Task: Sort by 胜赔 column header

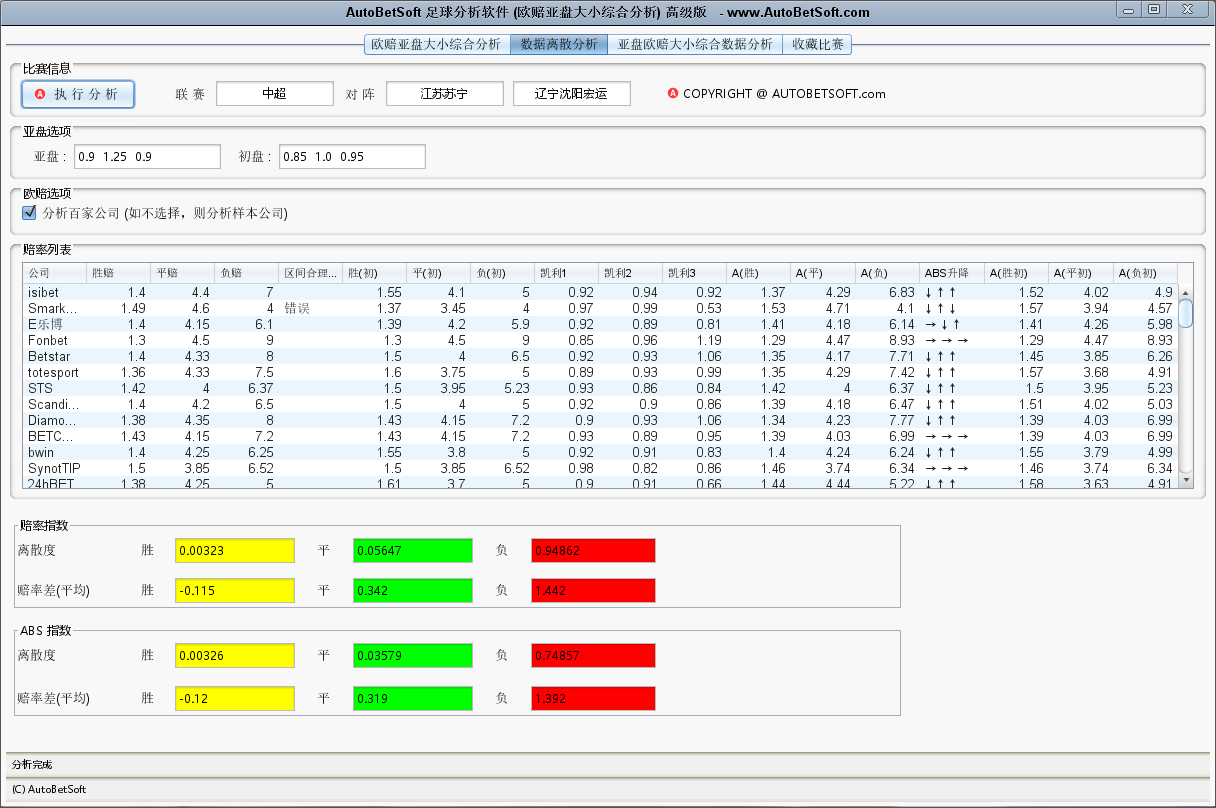Action: click(118, 273)
